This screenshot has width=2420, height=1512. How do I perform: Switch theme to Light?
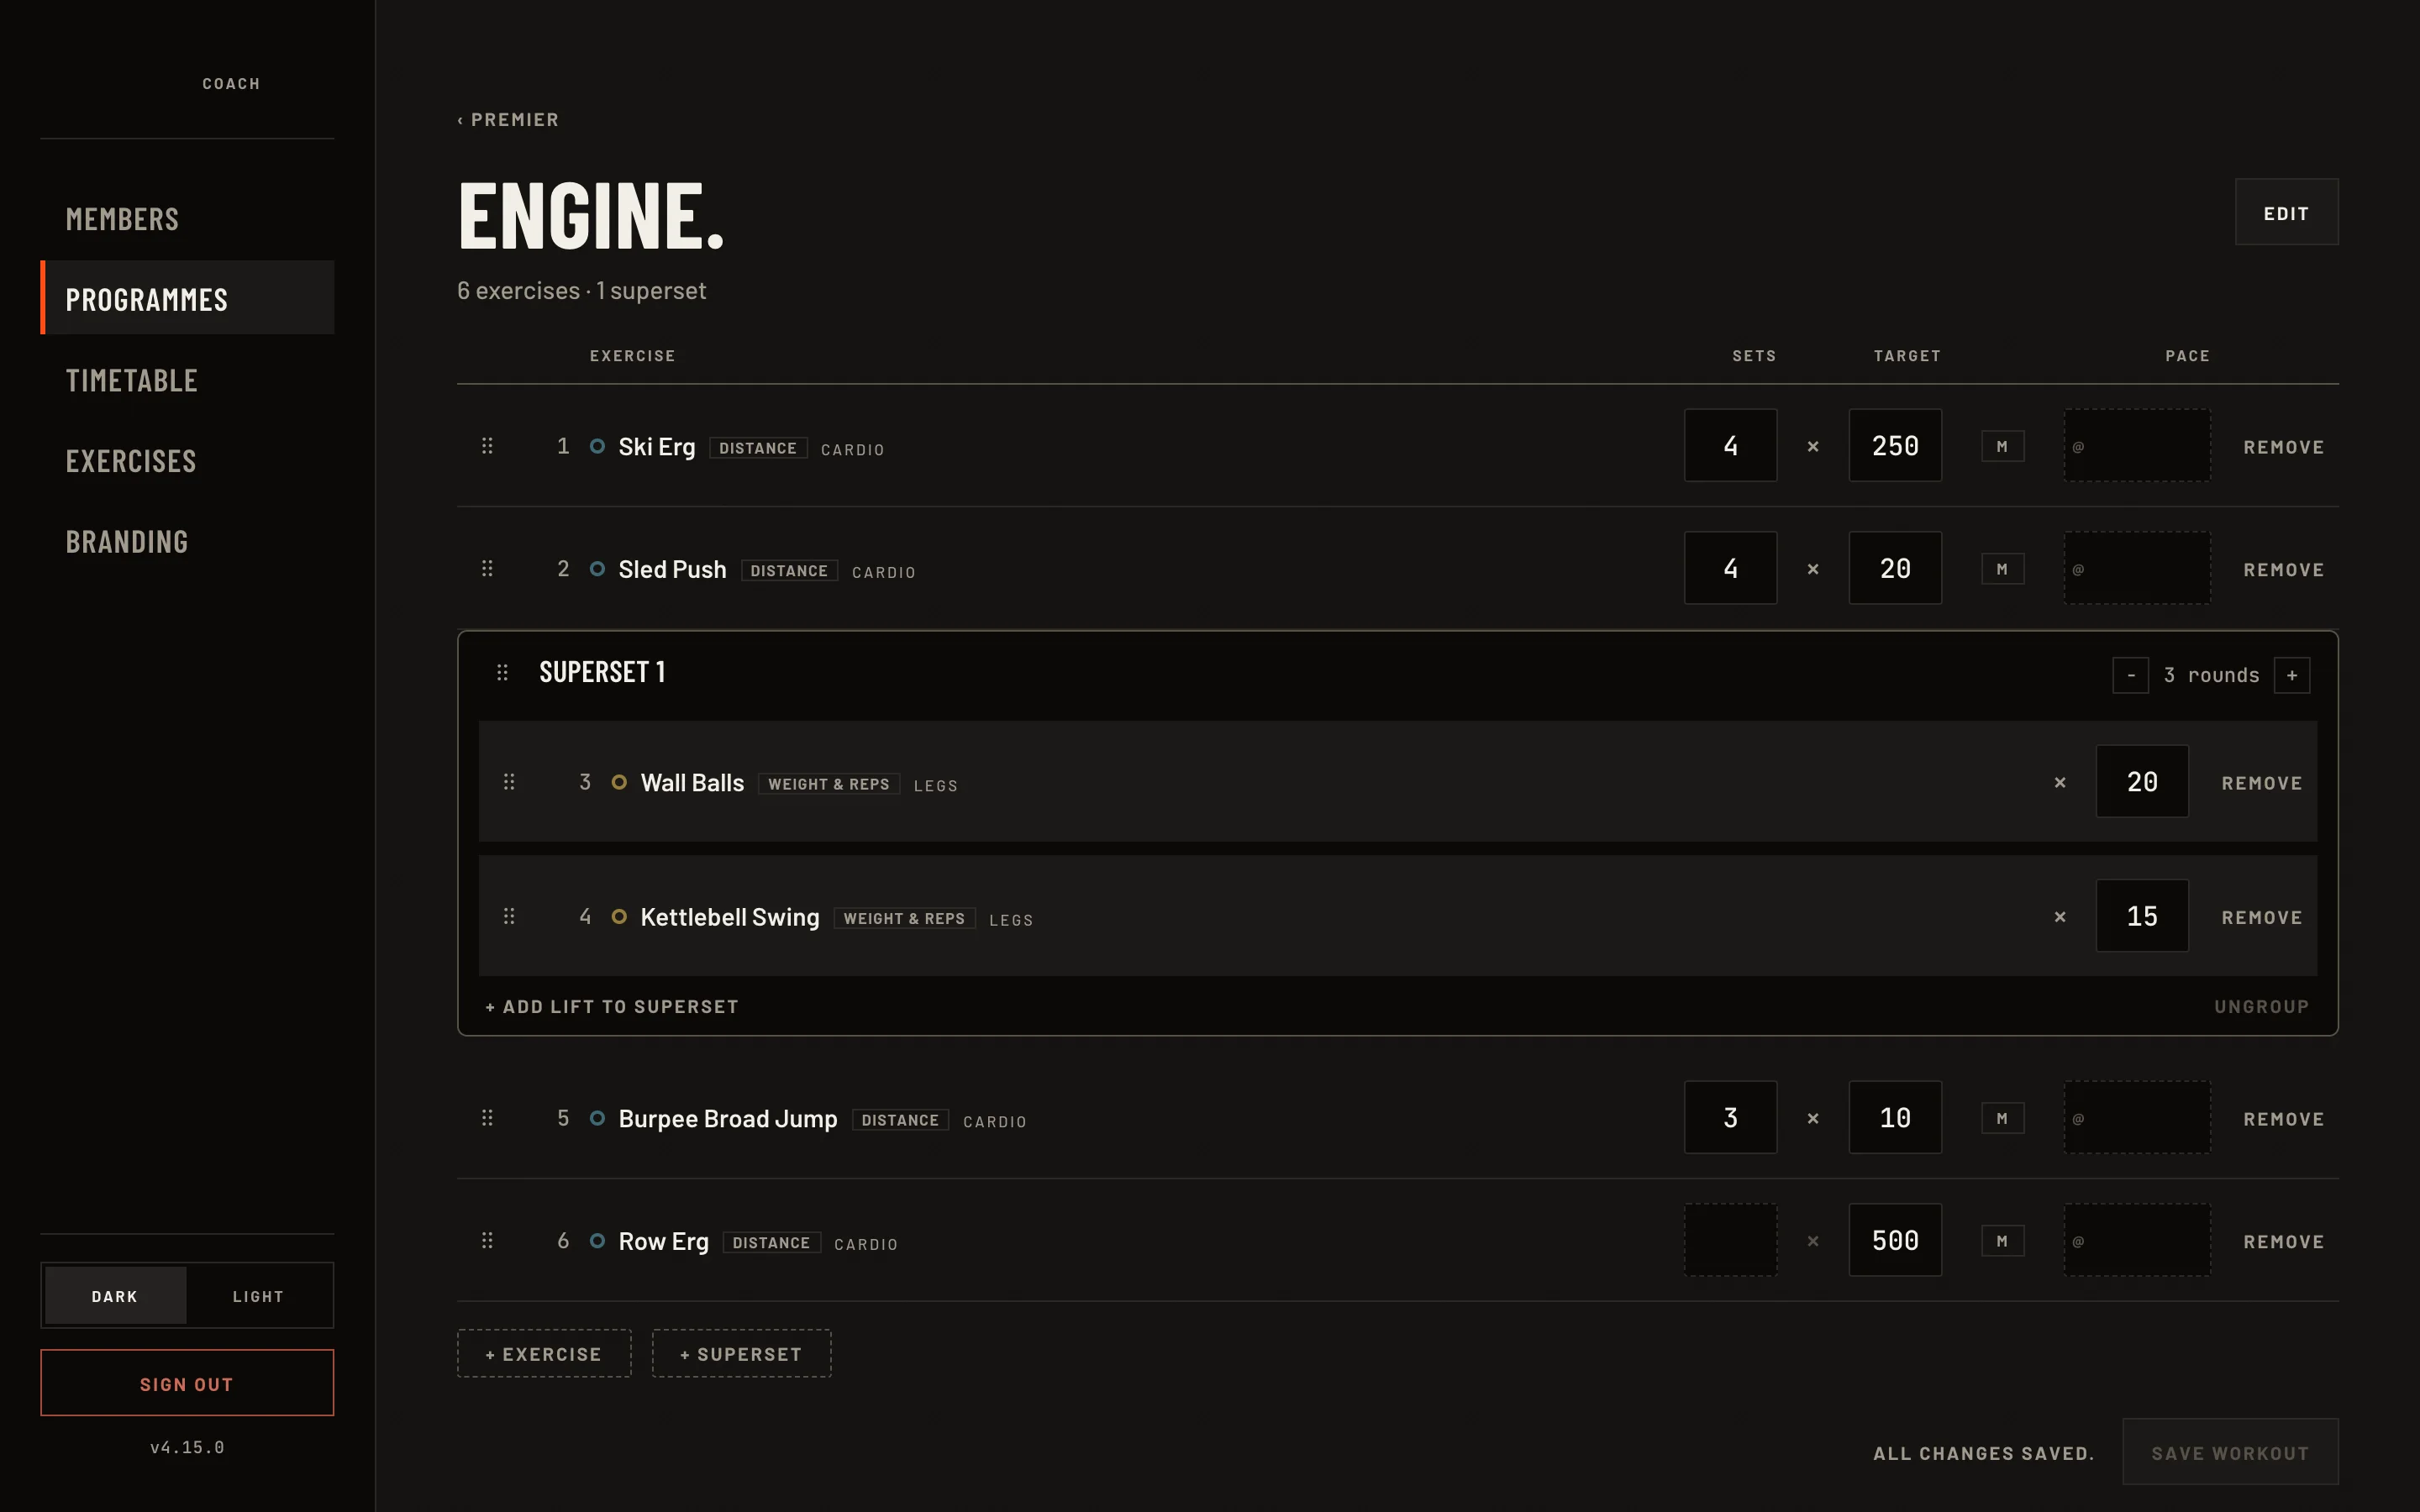point(258,1296)
